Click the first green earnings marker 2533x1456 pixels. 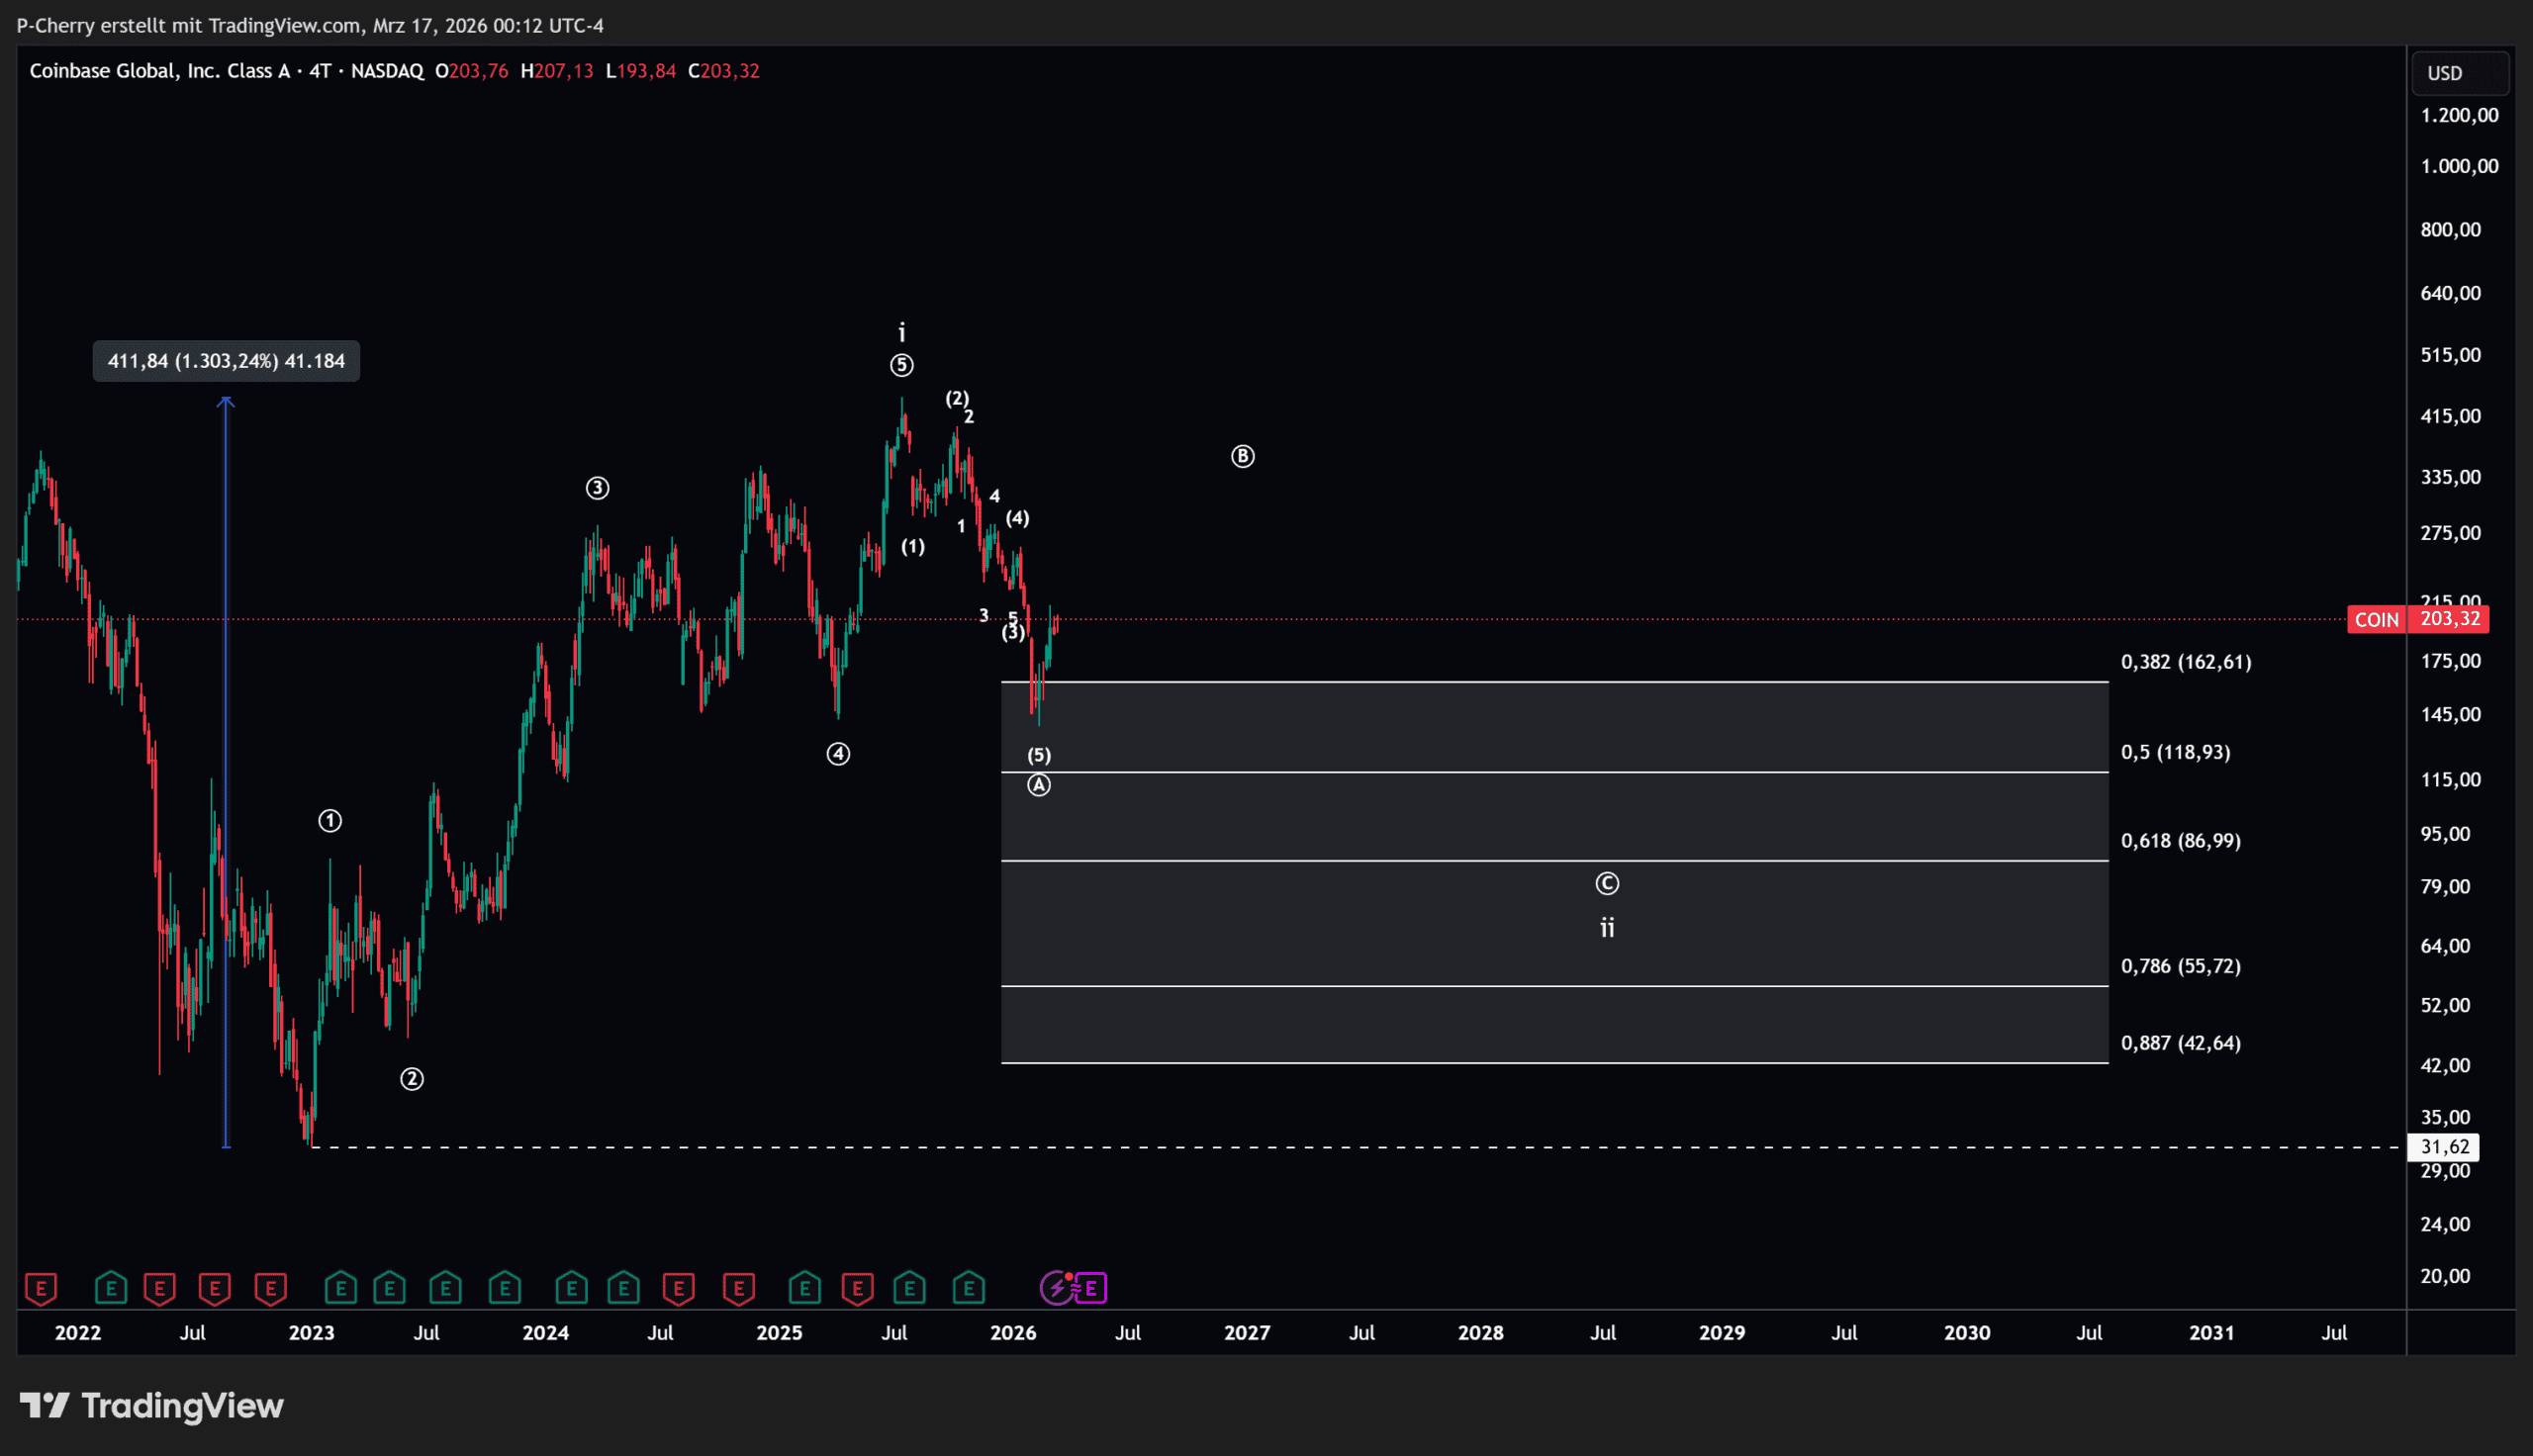click(x=111, y=1288)
